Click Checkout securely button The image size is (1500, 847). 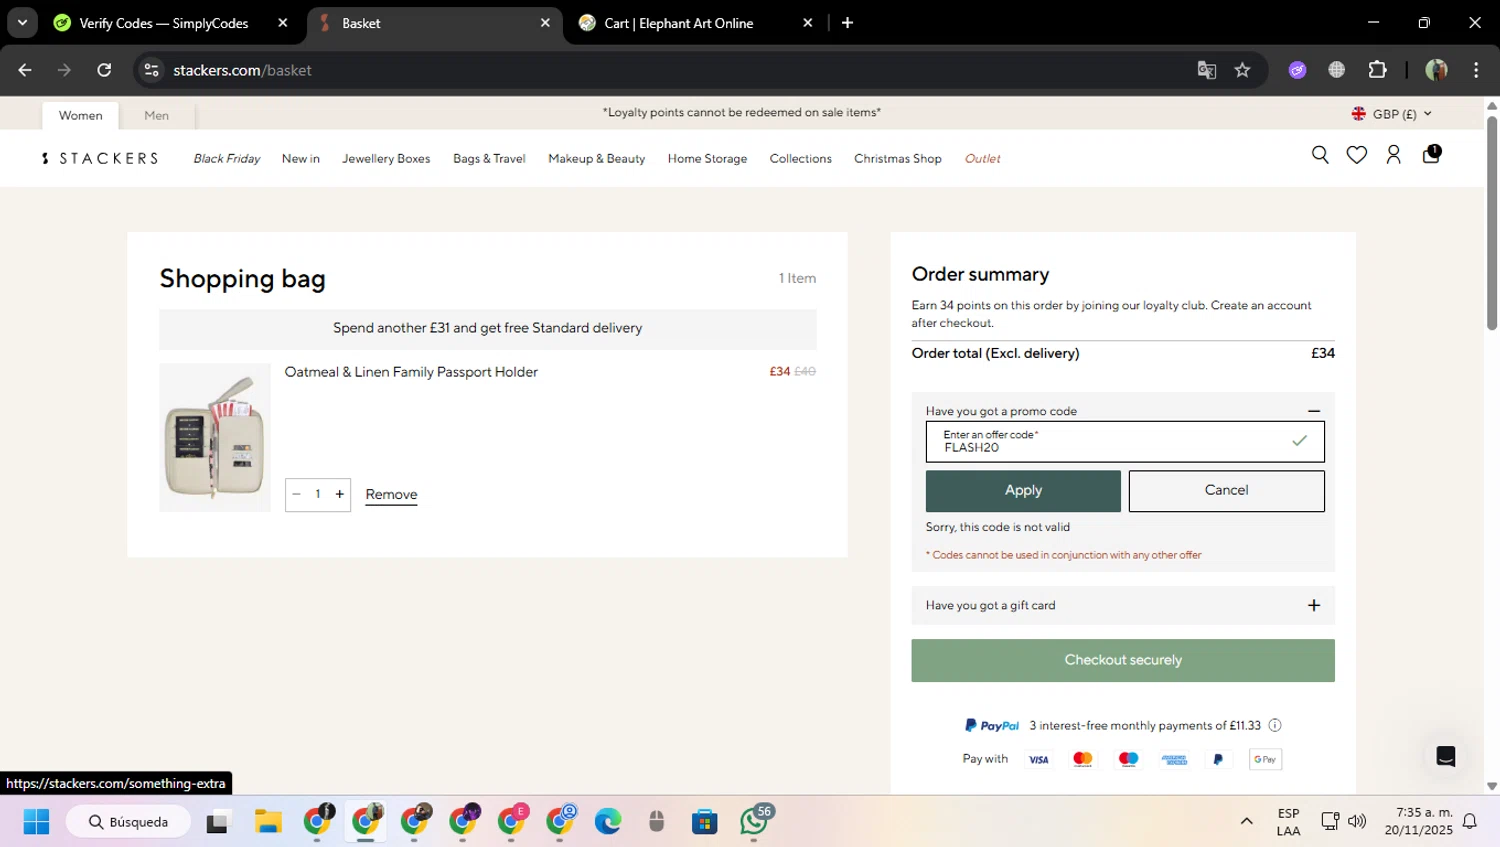pyautogui.click(x=1123, y=661)
